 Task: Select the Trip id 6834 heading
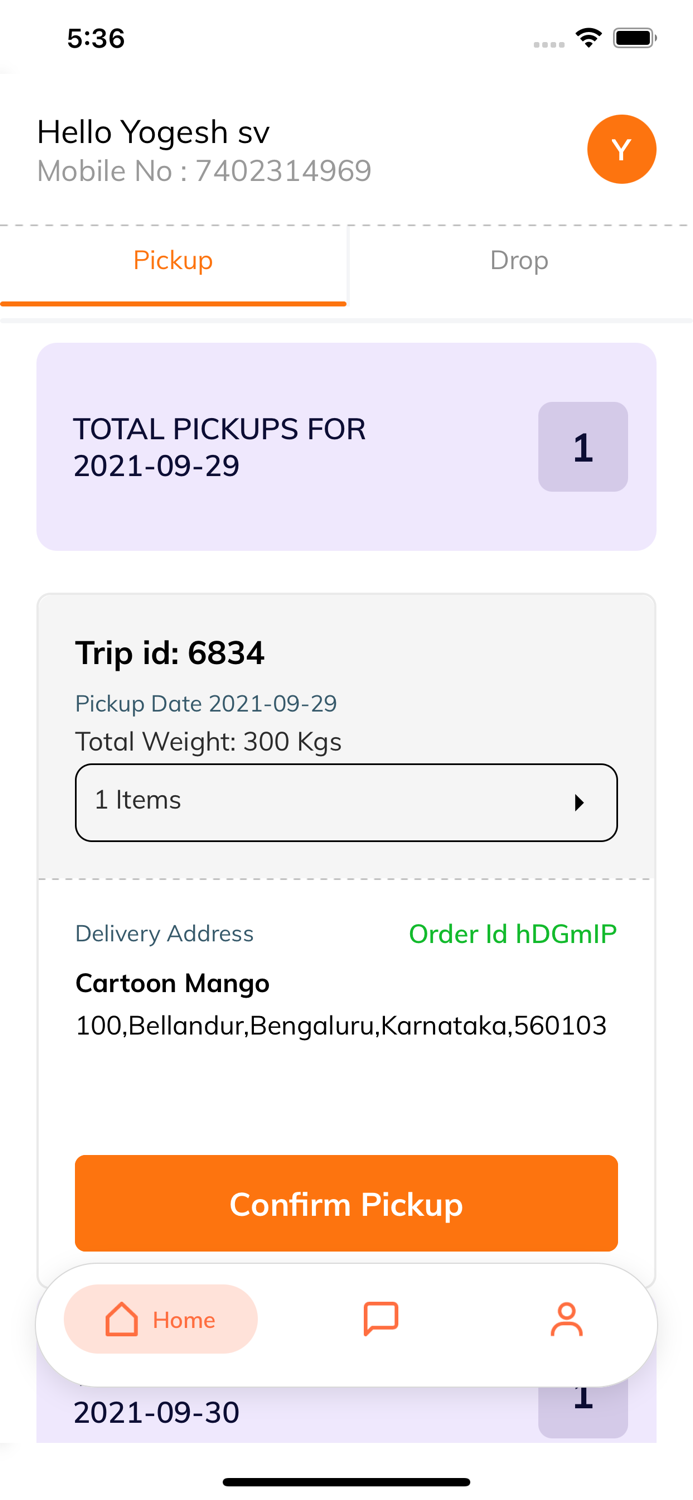170,654
